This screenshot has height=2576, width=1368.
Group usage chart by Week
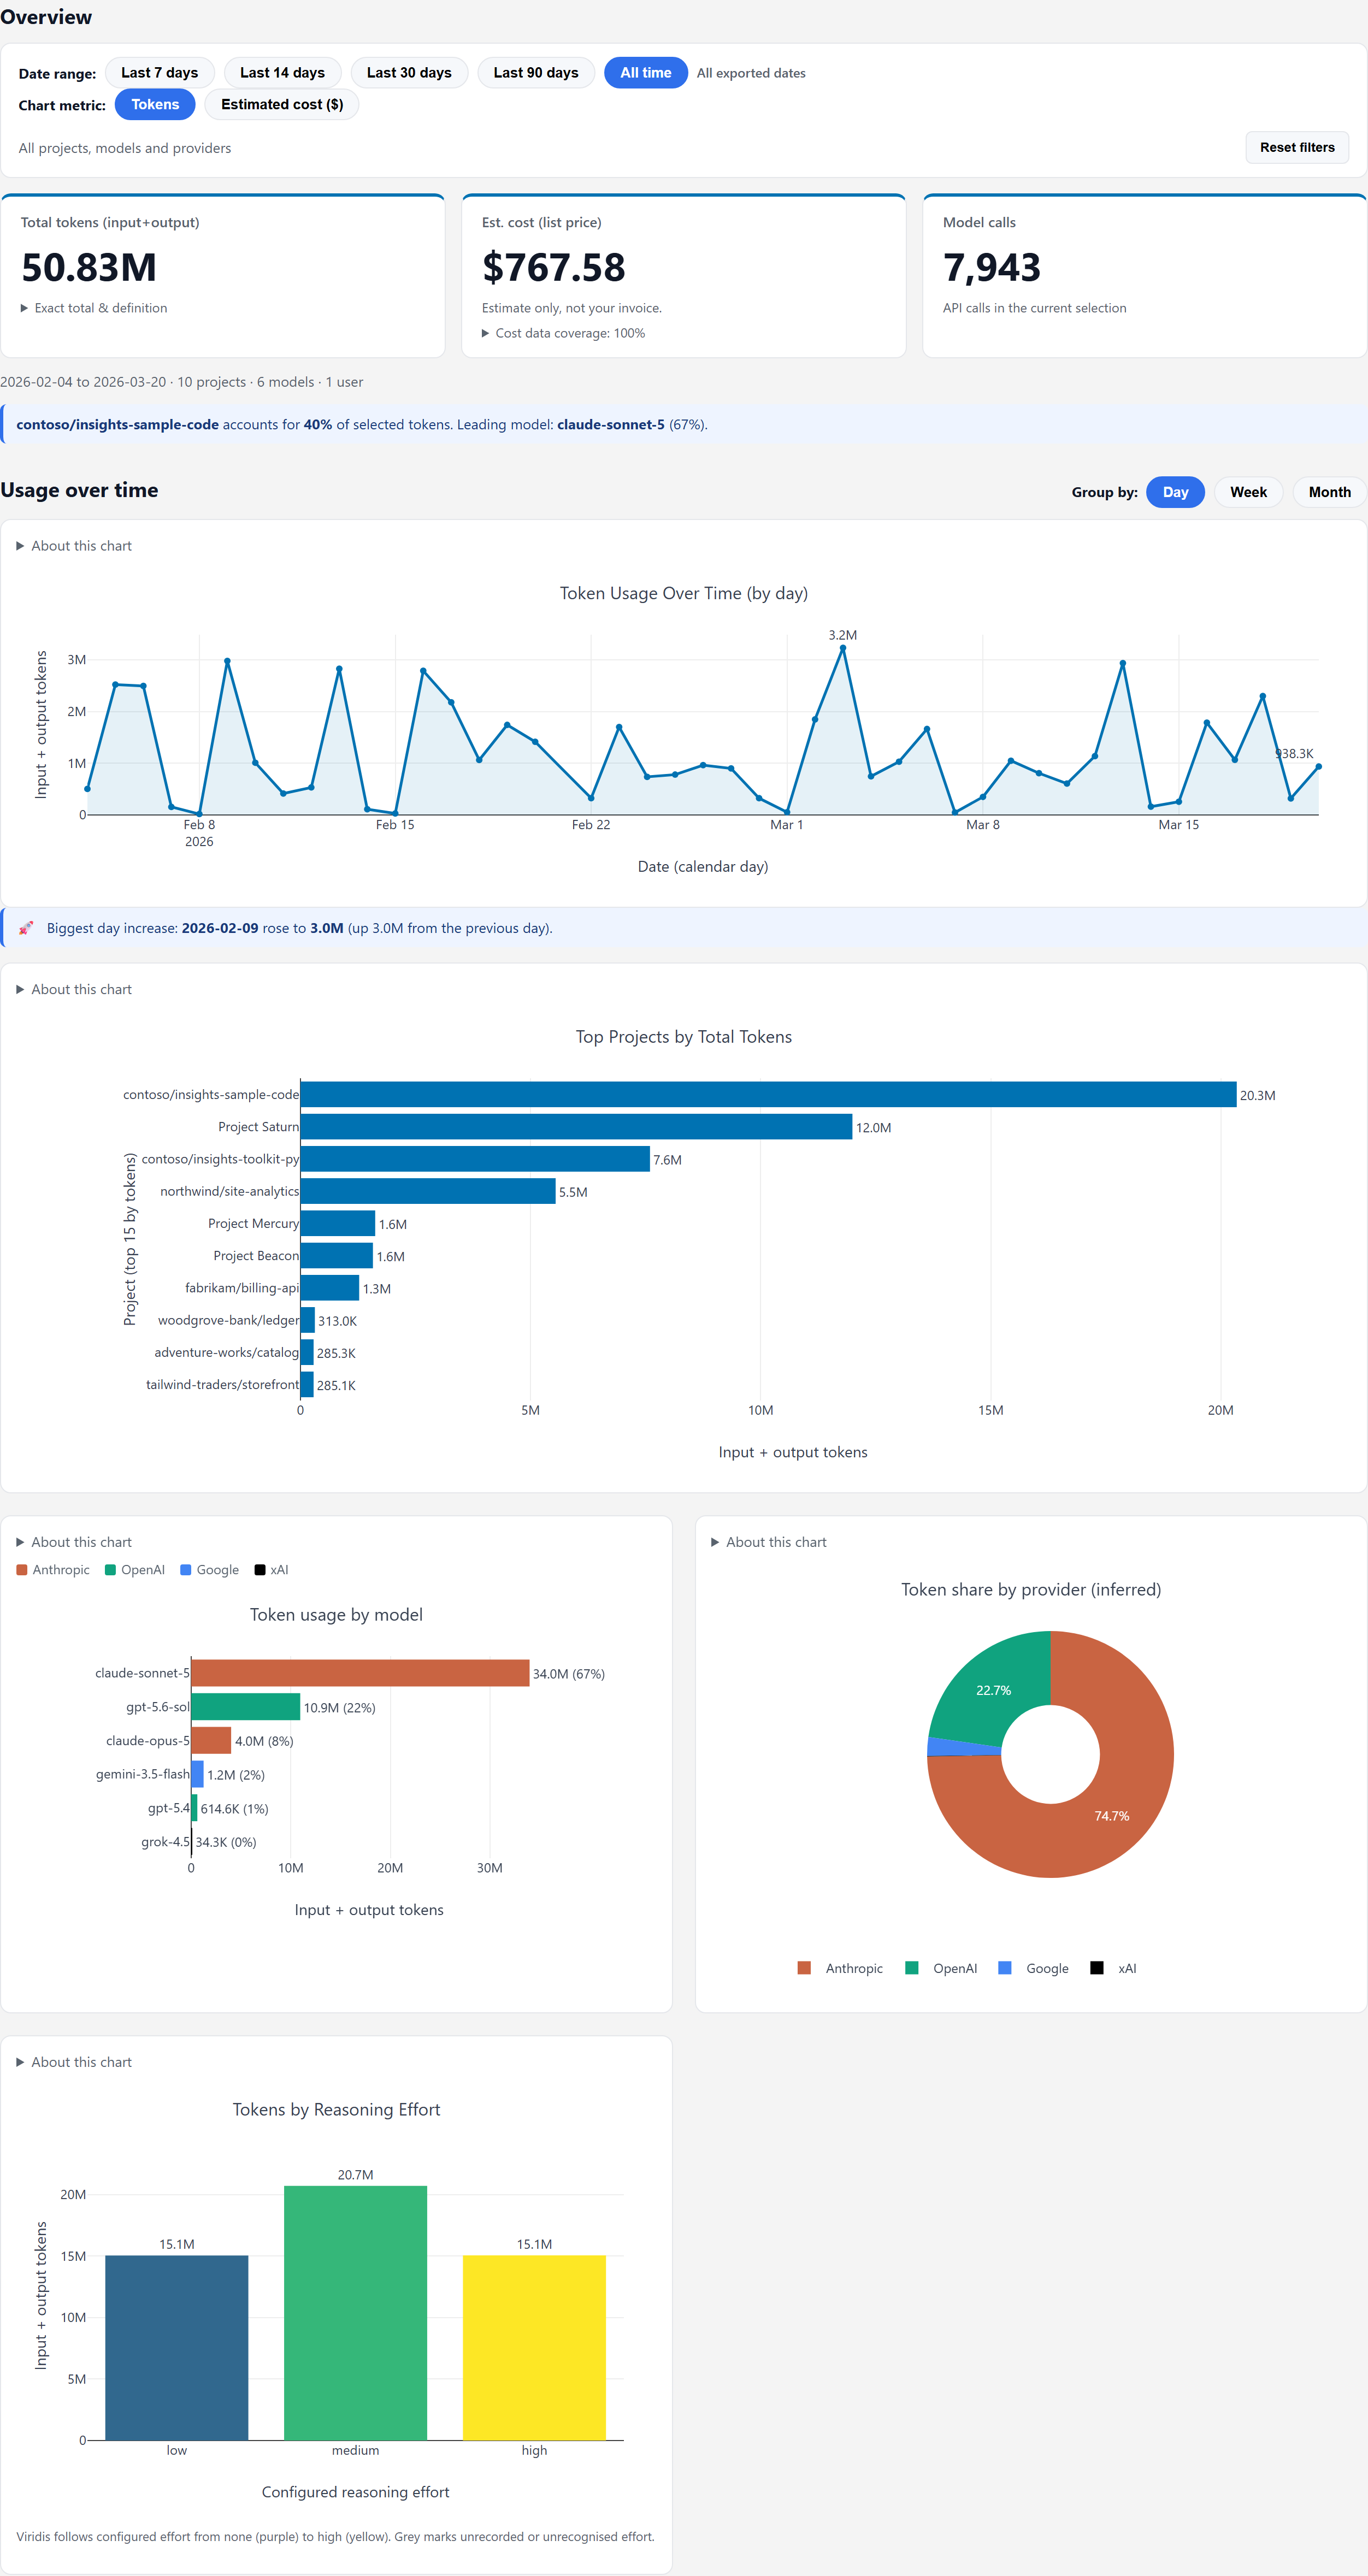tap(1248, 492)
